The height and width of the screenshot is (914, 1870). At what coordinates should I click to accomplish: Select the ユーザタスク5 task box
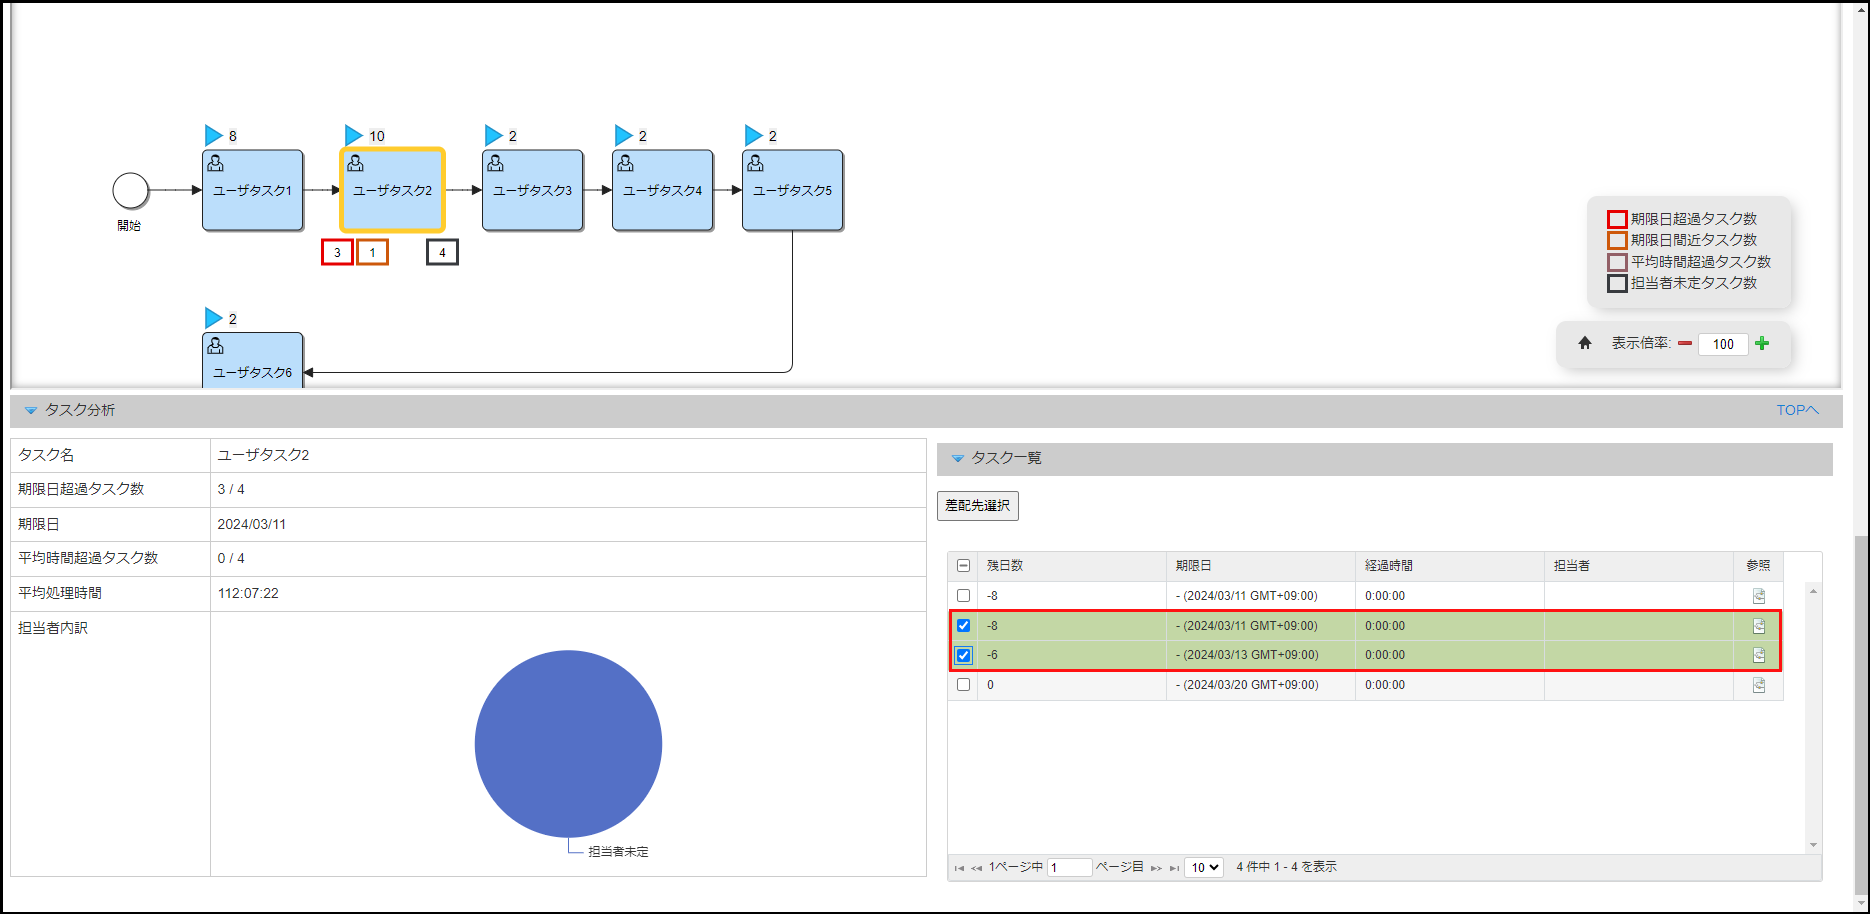[x=793, y=190]
